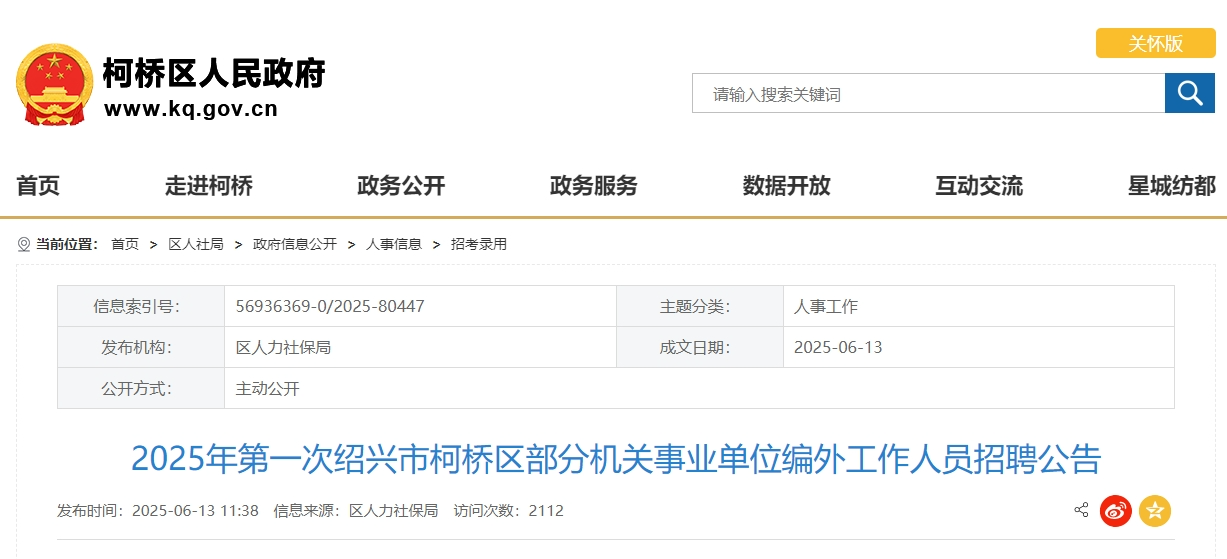Click the national emblem logo
This screenshot has height=559, width=1227.
click(x=54, y=84)
